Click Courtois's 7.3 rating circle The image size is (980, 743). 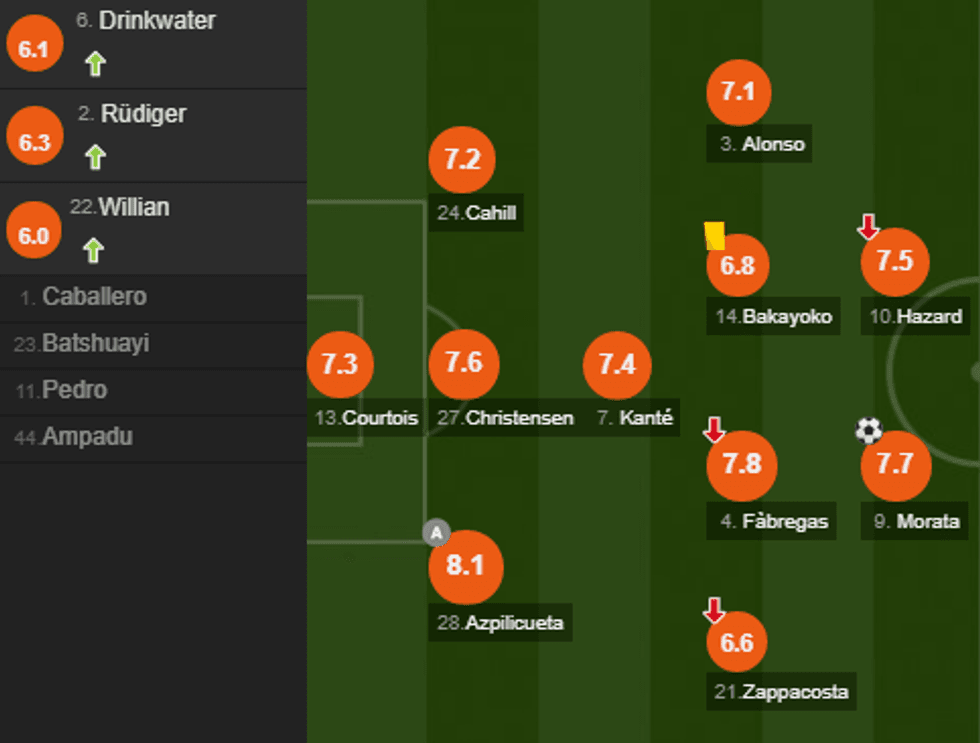[x=340, y=365]
